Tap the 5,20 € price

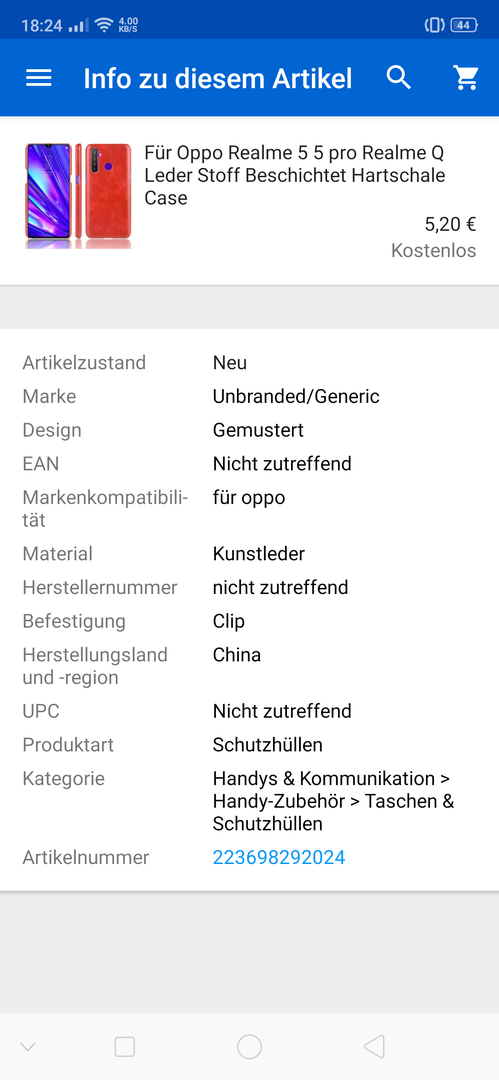point(450,224)
